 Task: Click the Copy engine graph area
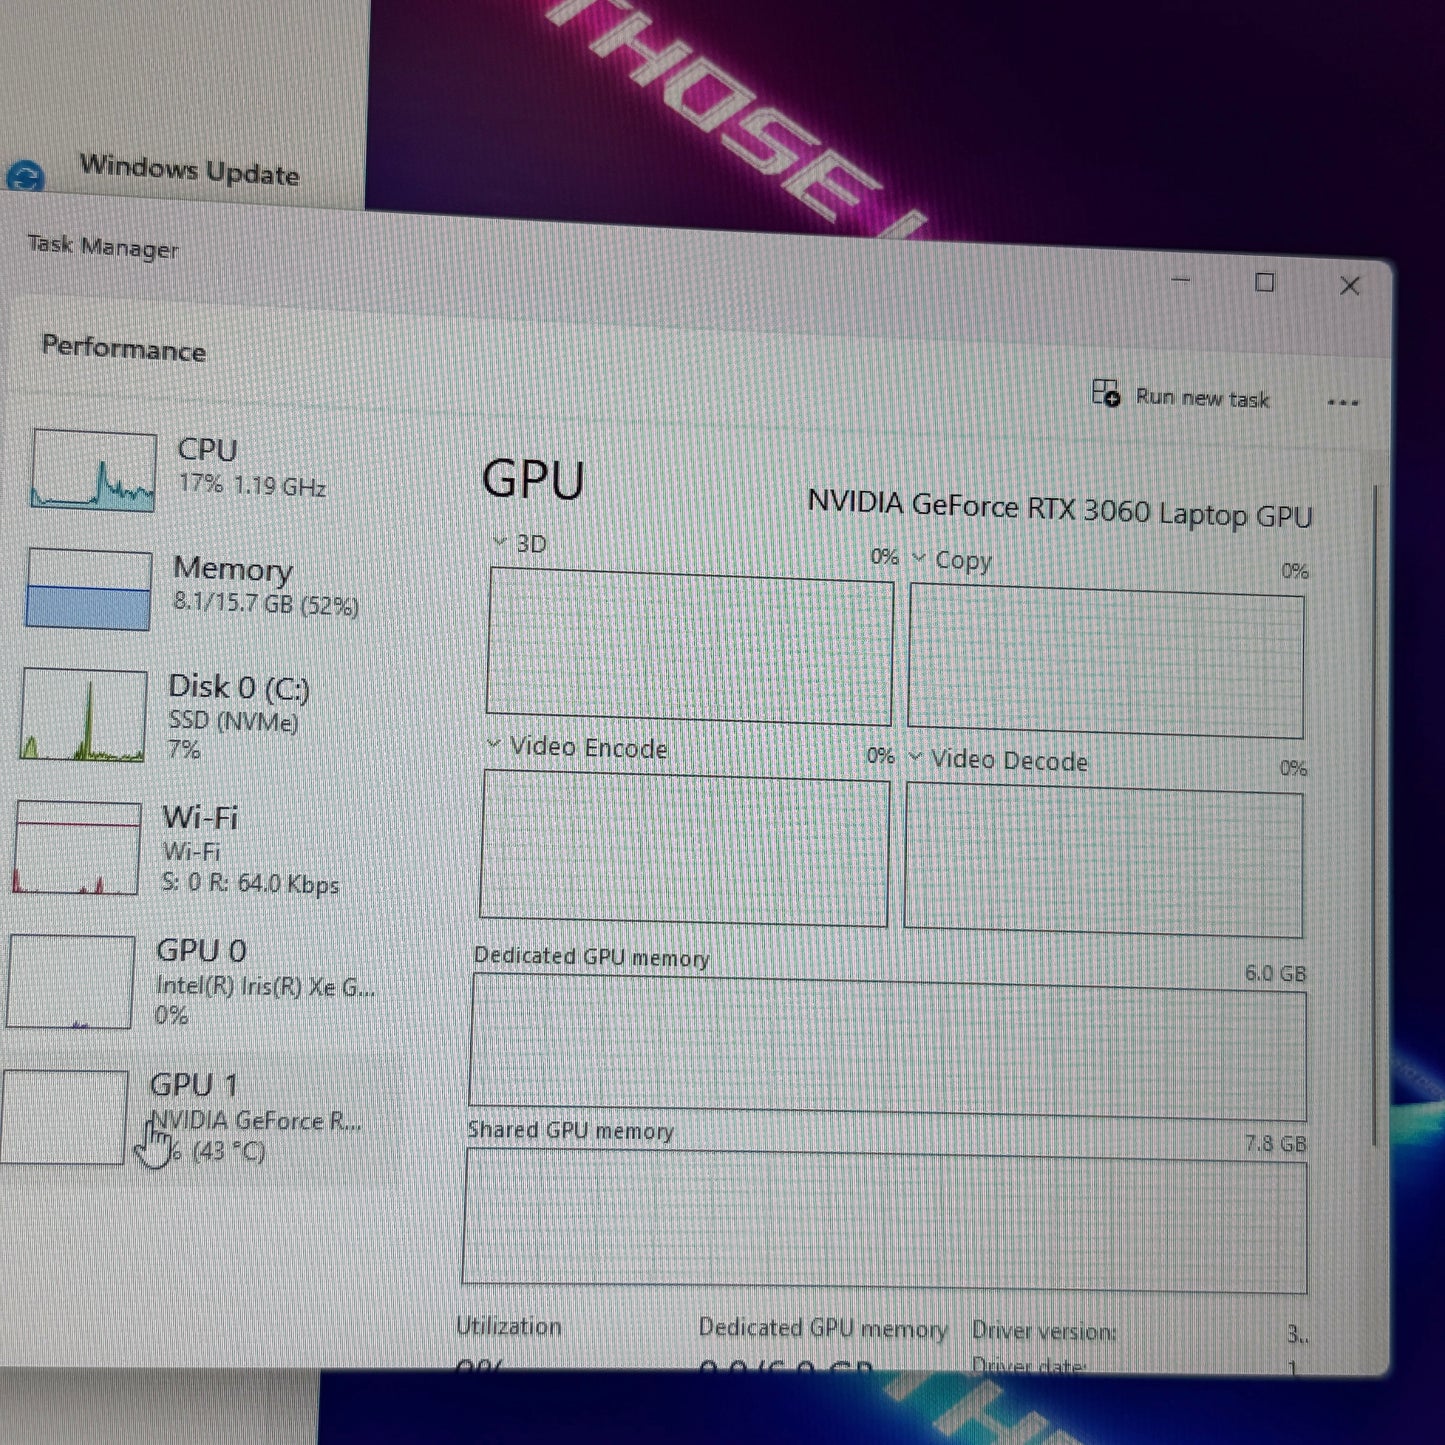pos(1106,661)
